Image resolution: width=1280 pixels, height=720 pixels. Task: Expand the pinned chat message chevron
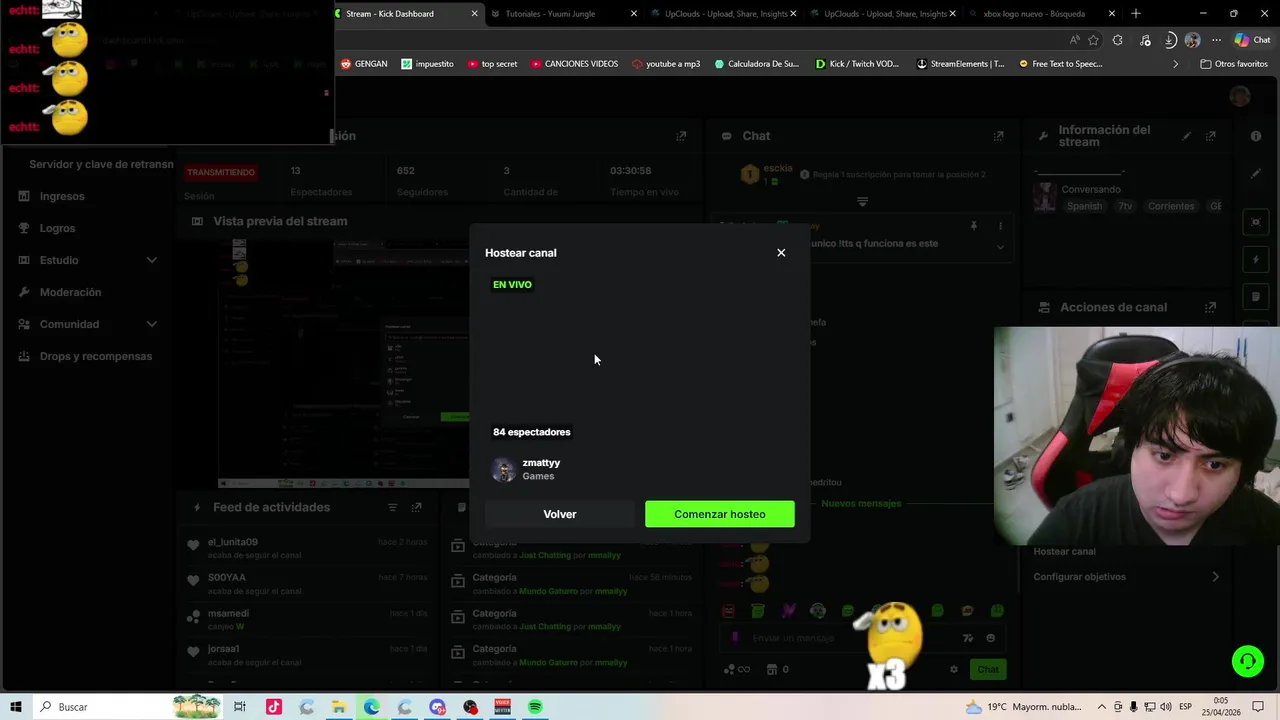coord(1000,247)
